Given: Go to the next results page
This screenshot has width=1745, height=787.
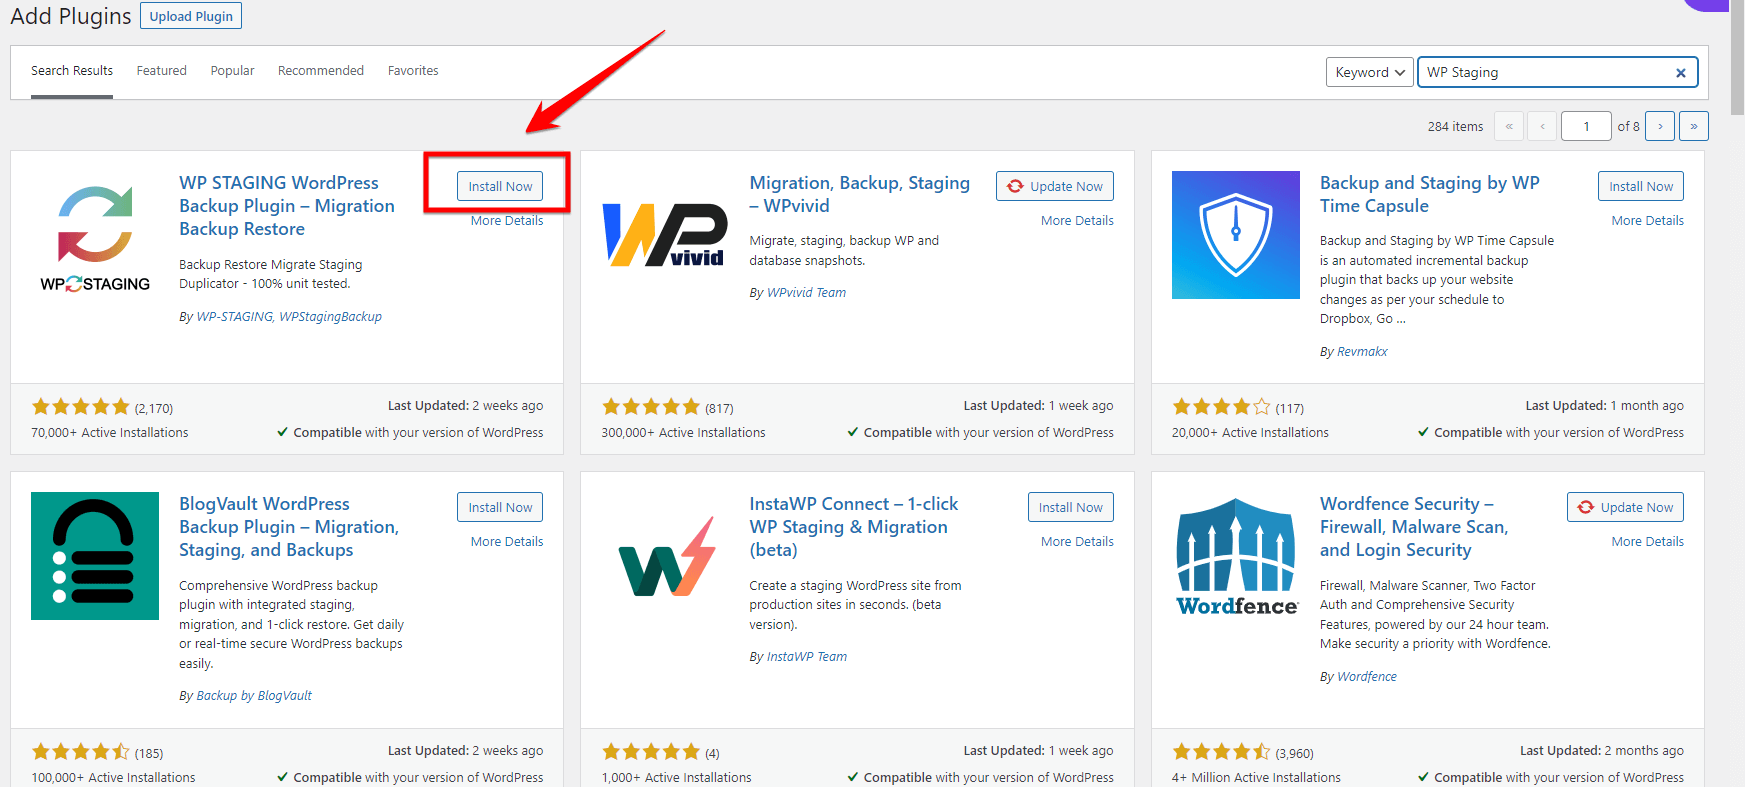Looking at the screenshot, I should [x=1660, y=126].
